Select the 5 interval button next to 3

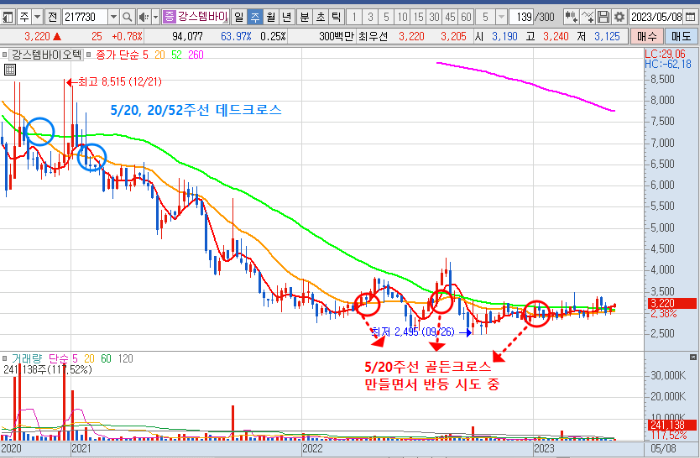[x=386, y=17]
